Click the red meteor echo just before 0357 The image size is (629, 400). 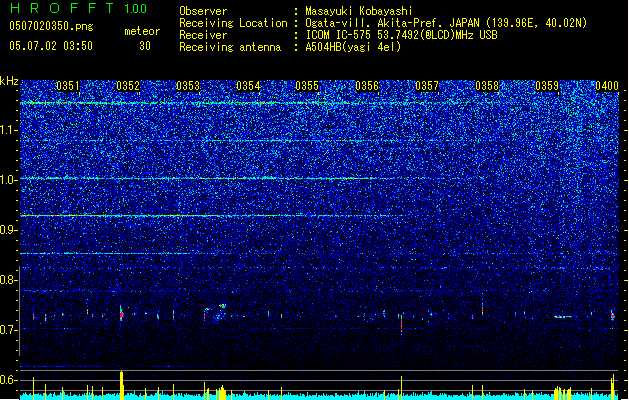401,324
